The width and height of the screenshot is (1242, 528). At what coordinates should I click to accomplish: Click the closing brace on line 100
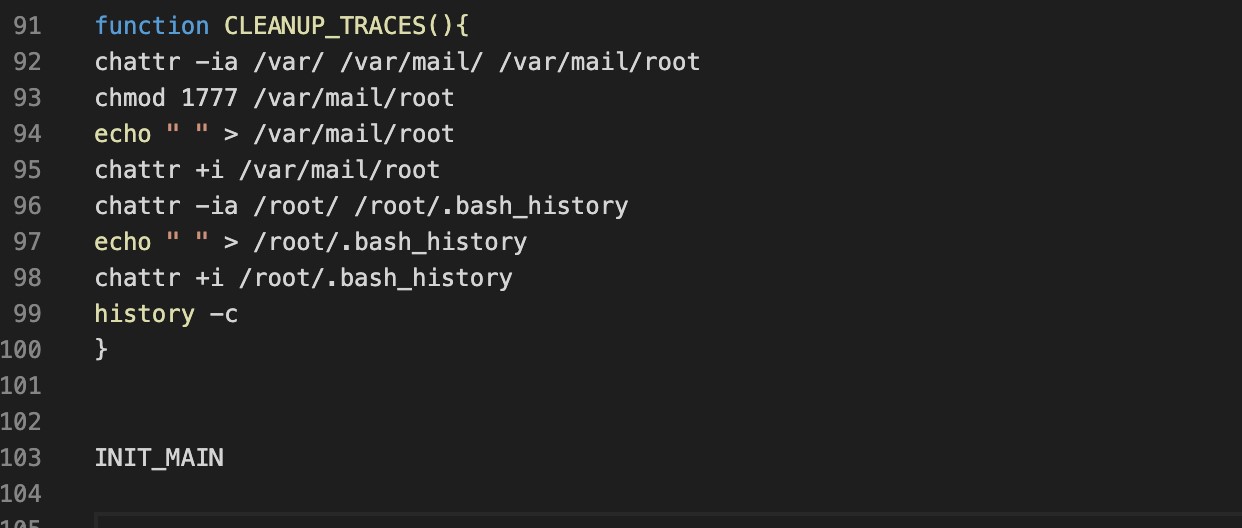point(101,350)
